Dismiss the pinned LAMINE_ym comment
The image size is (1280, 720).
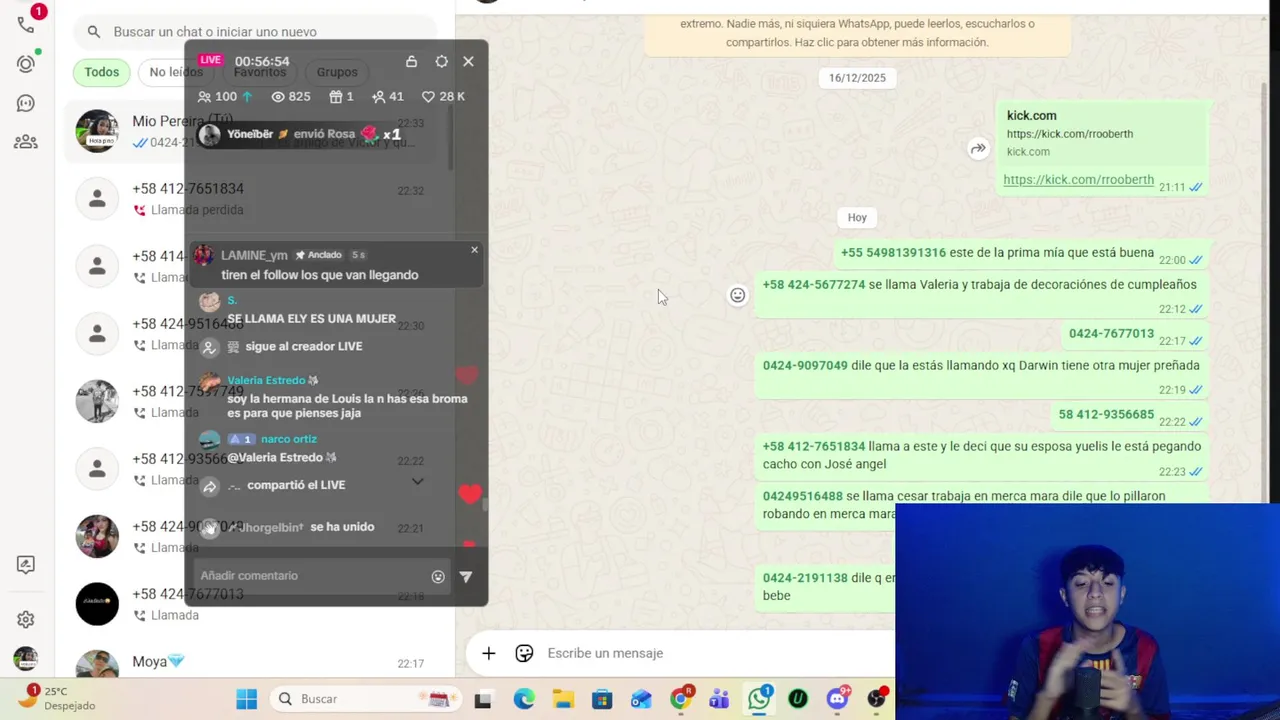click(x=474, y=249)
